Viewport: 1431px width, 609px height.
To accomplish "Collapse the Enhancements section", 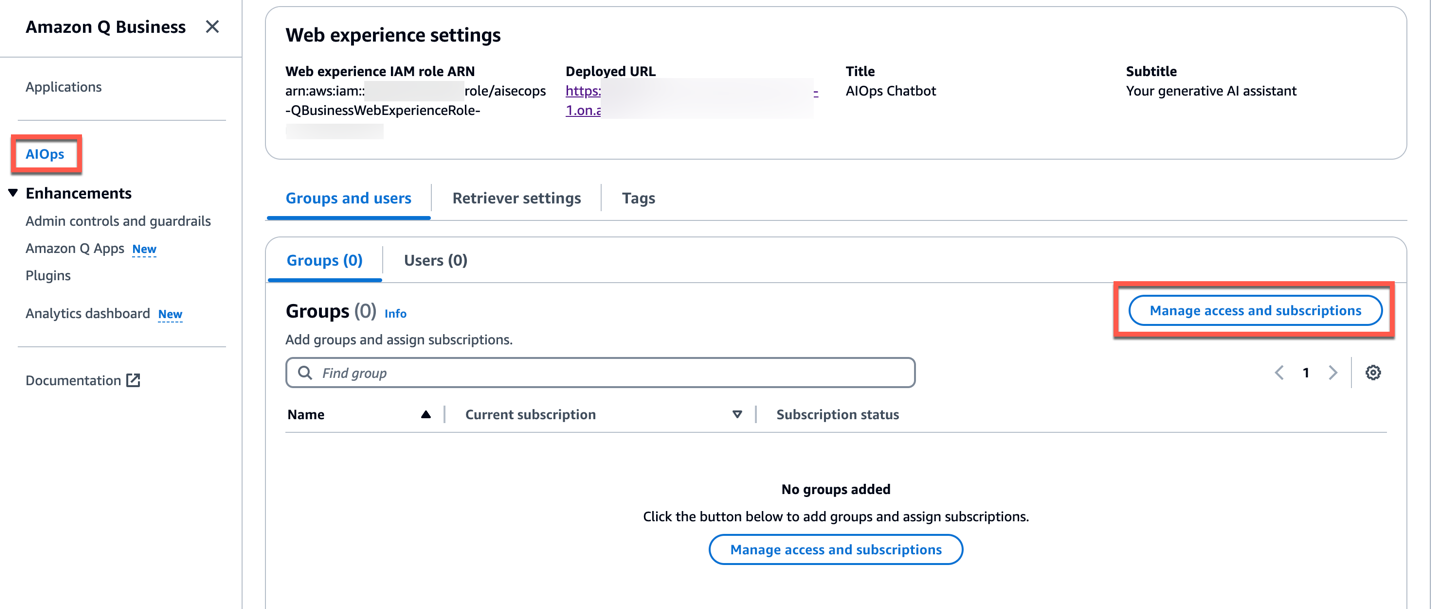I will pos(12,192).
